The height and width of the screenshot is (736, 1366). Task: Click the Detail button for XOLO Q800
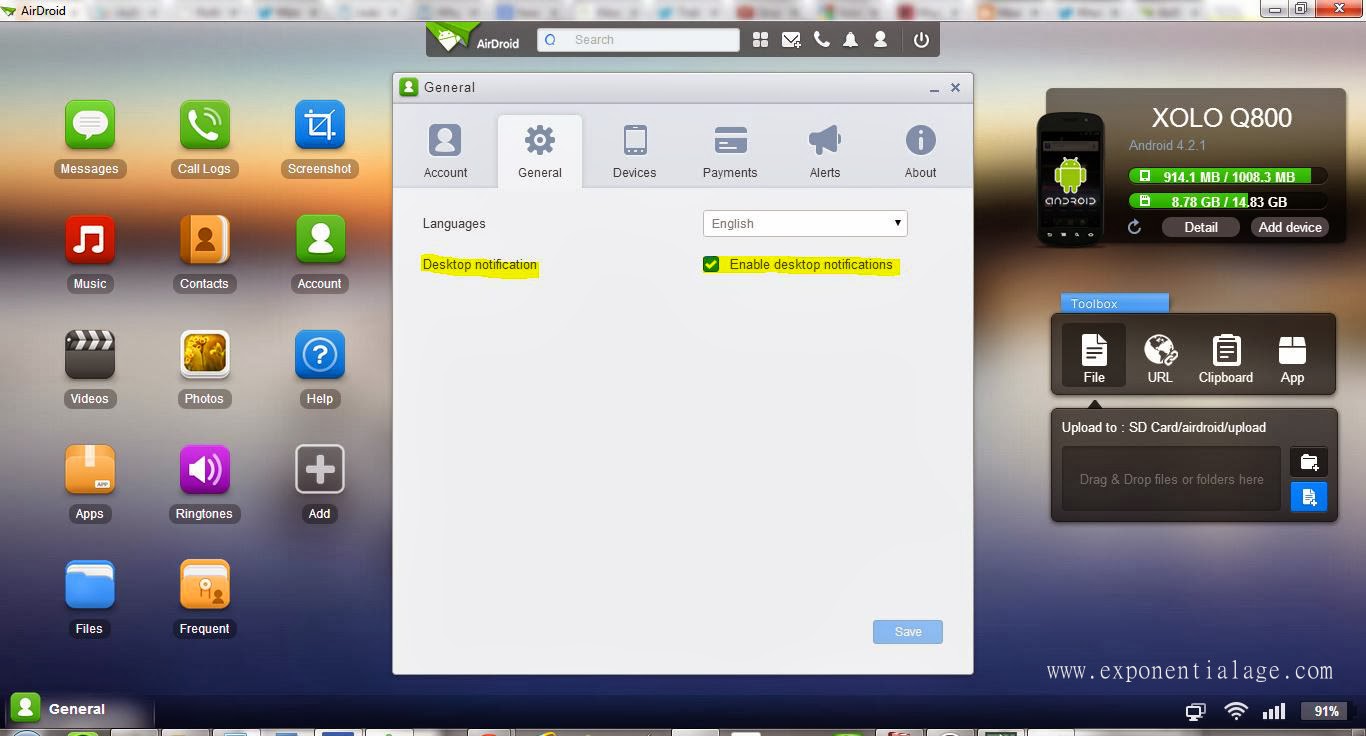[x=1201, y=227]
